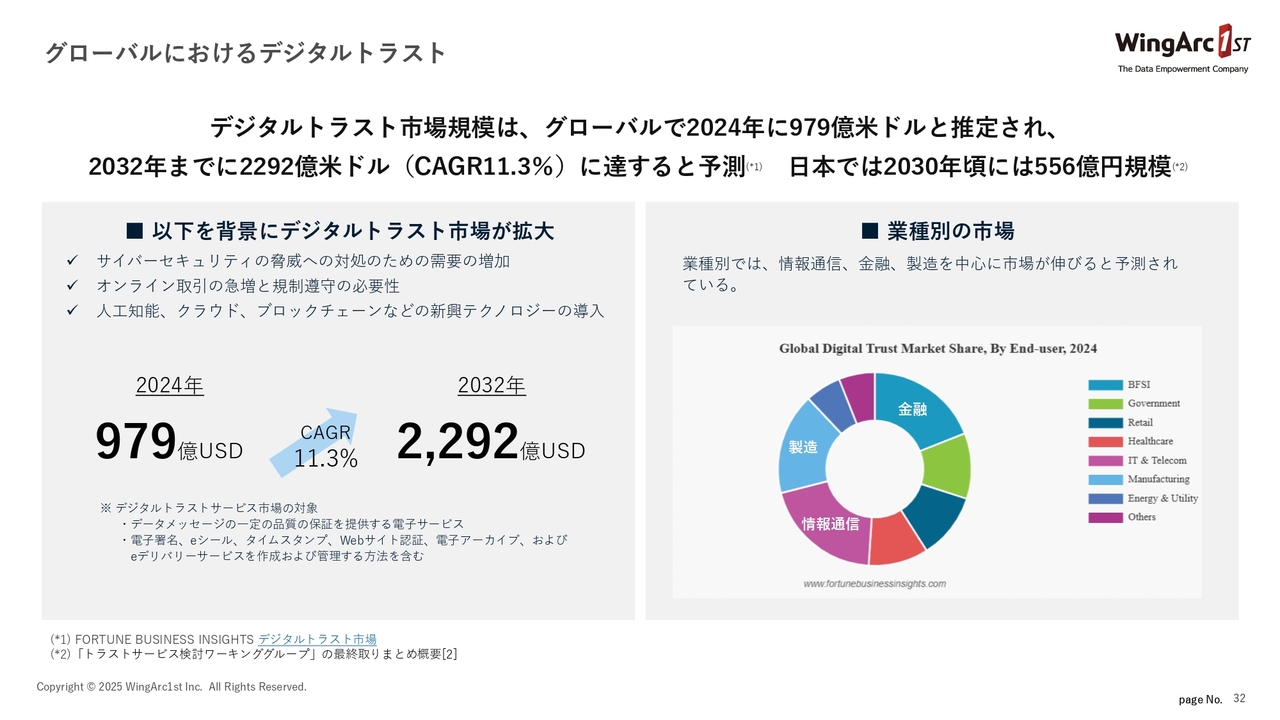The height and width of the screenshot is (720, 1280).
Task: Open the デジタルトラスト市場 footnote link
Action: (x=317, y=639)
